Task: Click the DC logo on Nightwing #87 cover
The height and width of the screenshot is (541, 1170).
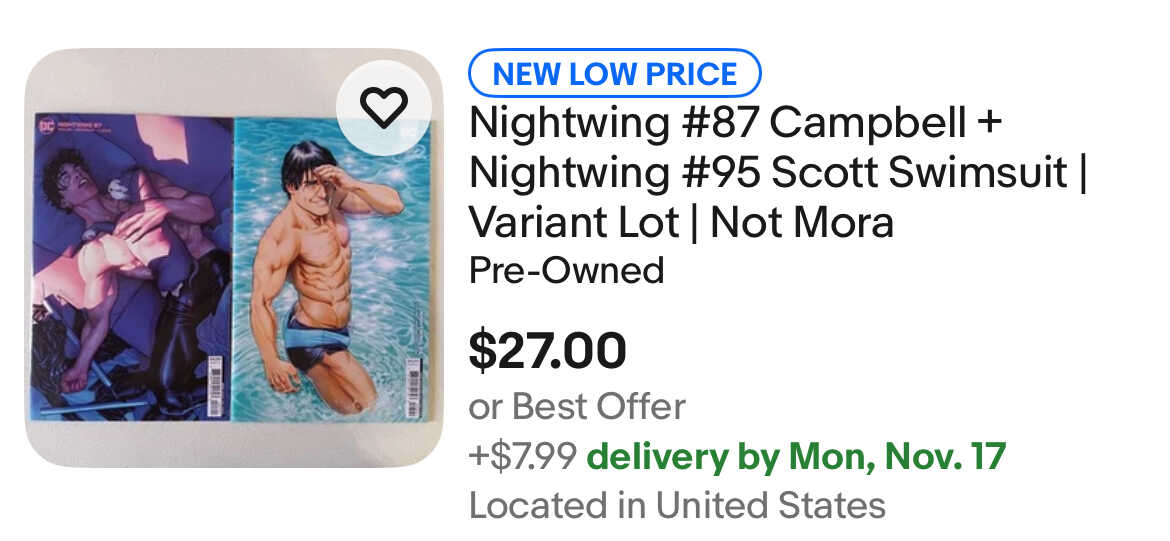Action: click(45, 127)
